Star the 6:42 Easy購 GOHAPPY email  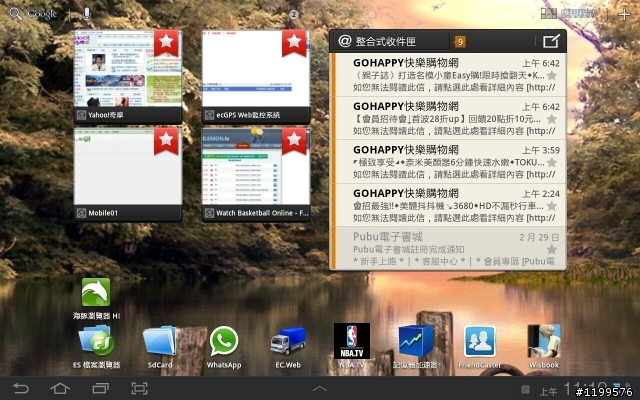(x=551, y=76)
